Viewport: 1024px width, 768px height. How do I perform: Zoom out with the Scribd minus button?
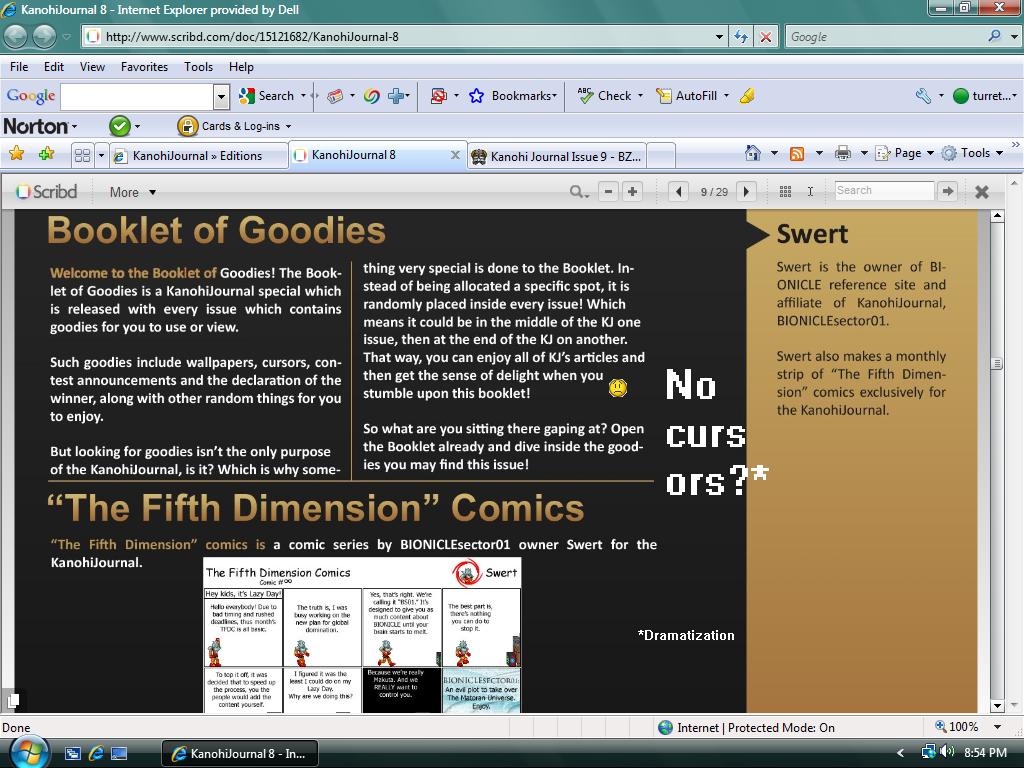[608, 191]
